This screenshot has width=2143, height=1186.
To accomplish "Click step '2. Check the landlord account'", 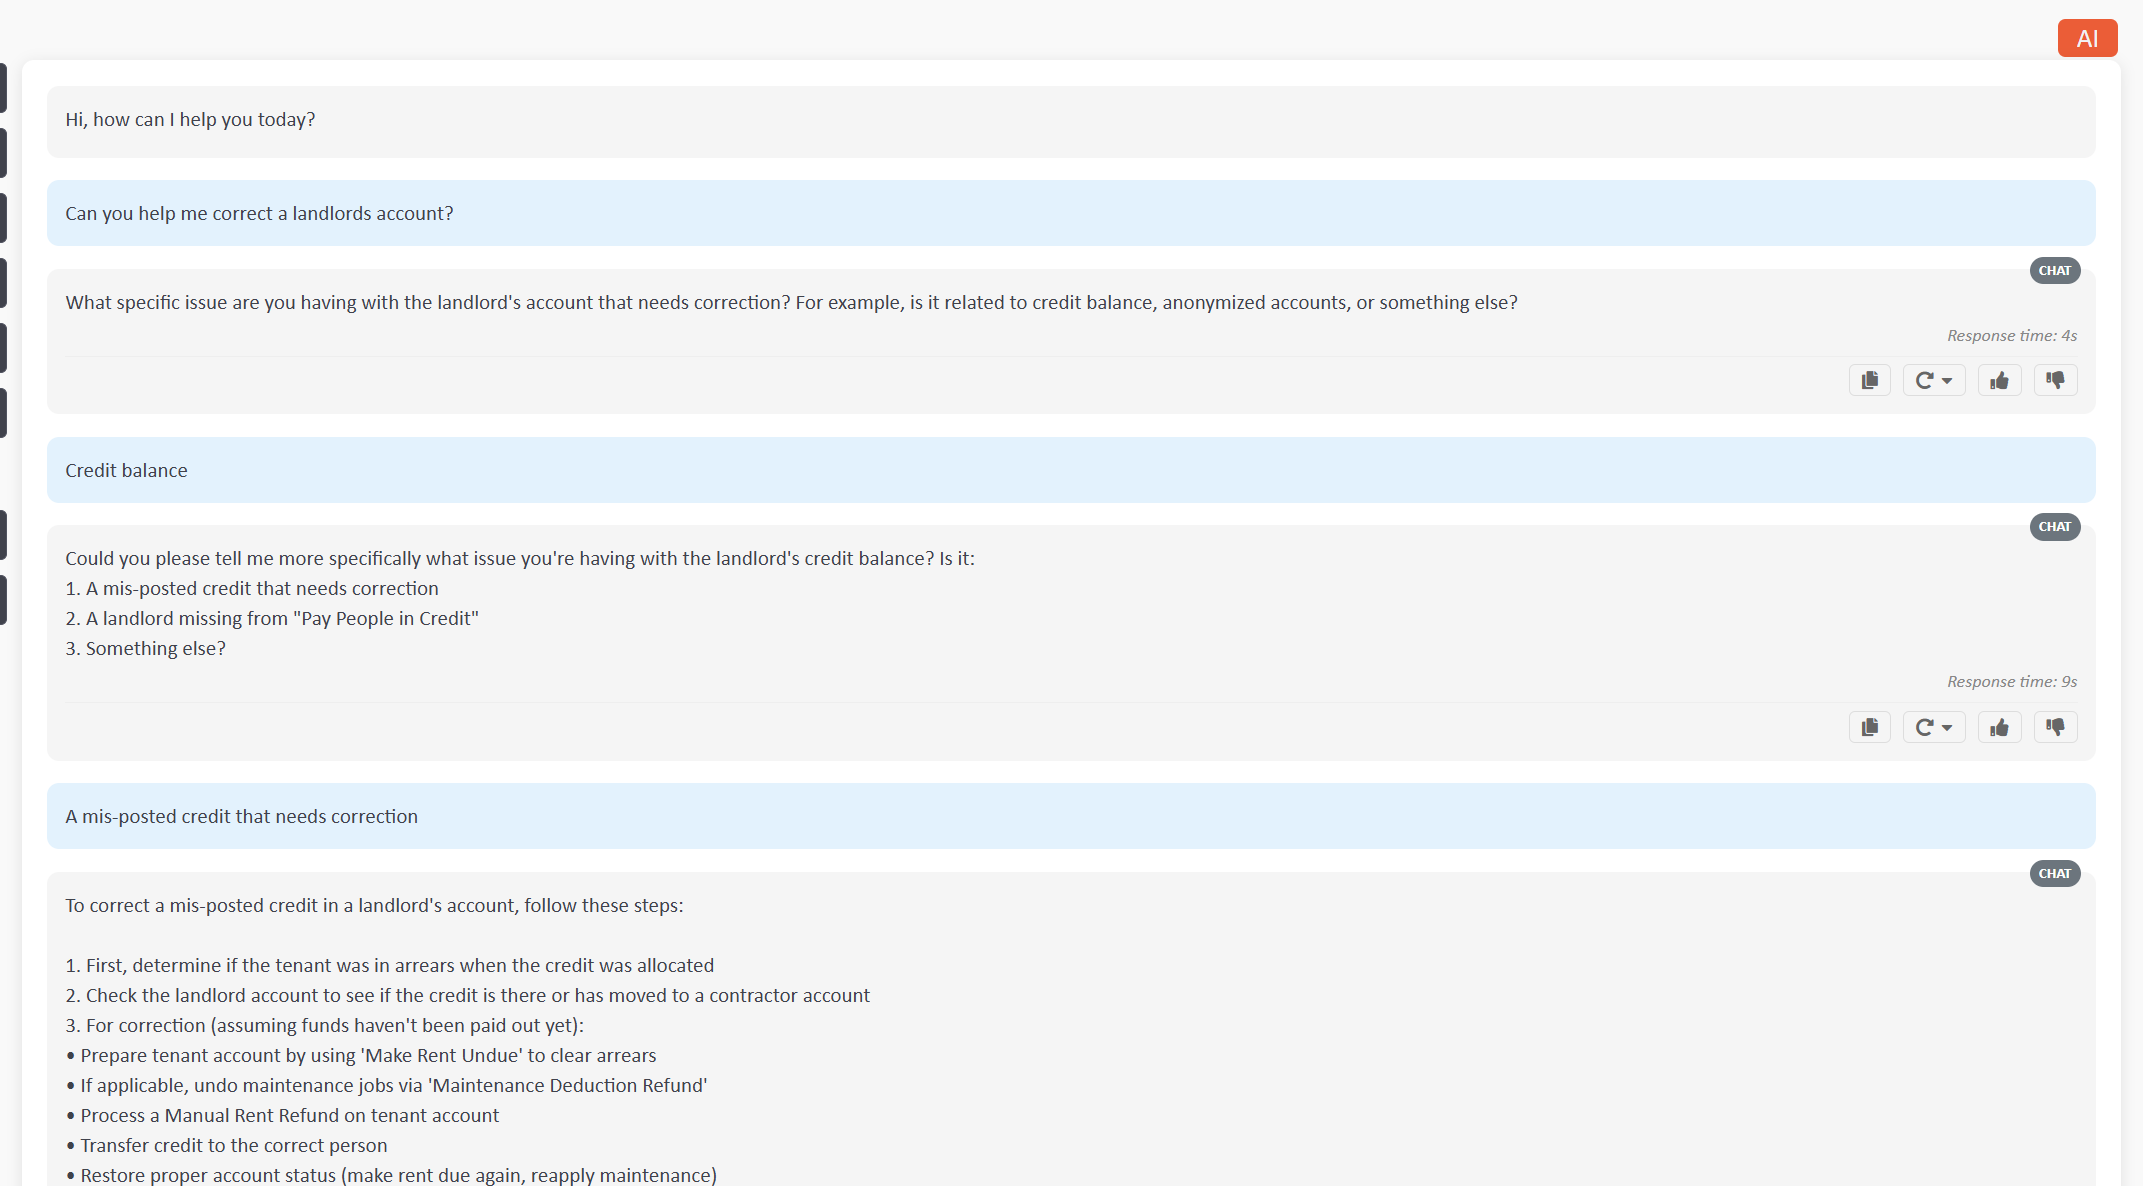I will [468, 996].
